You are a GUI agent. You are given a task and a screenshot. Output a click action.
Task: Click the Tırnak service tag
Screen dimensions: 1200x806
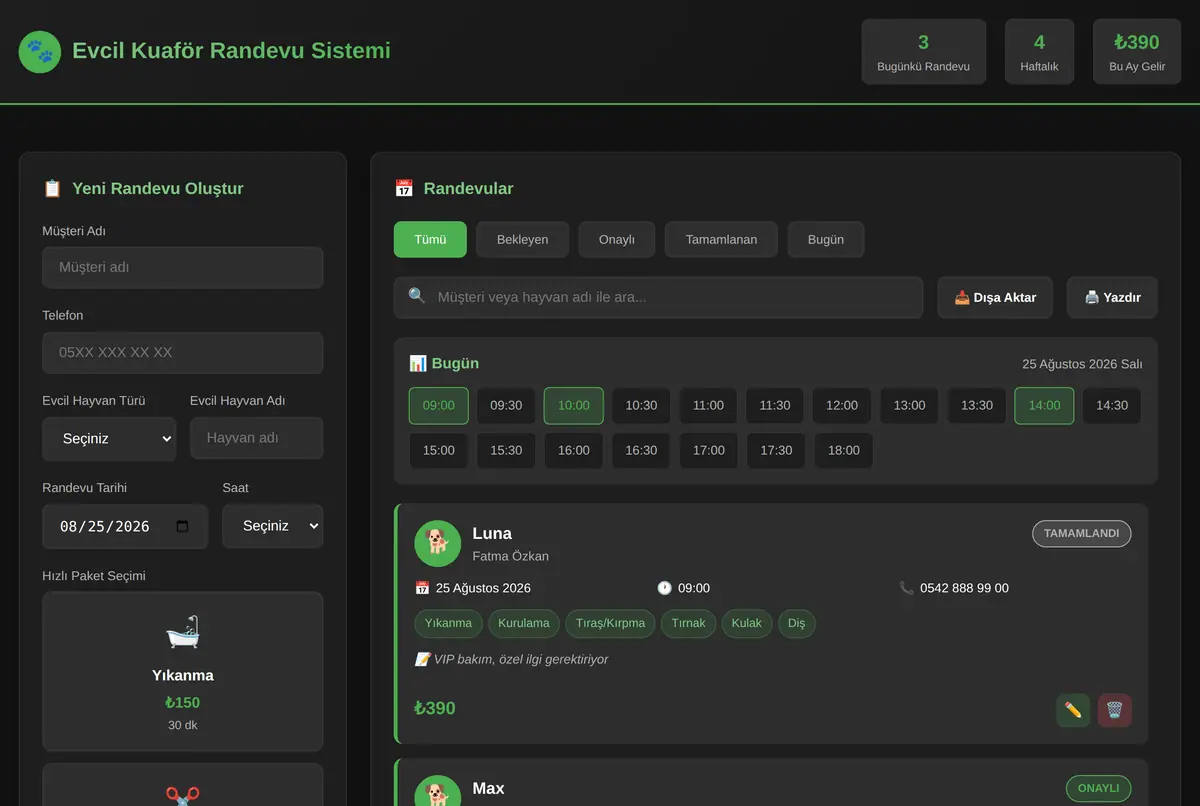pyautogui.click(x=688, y=623)
